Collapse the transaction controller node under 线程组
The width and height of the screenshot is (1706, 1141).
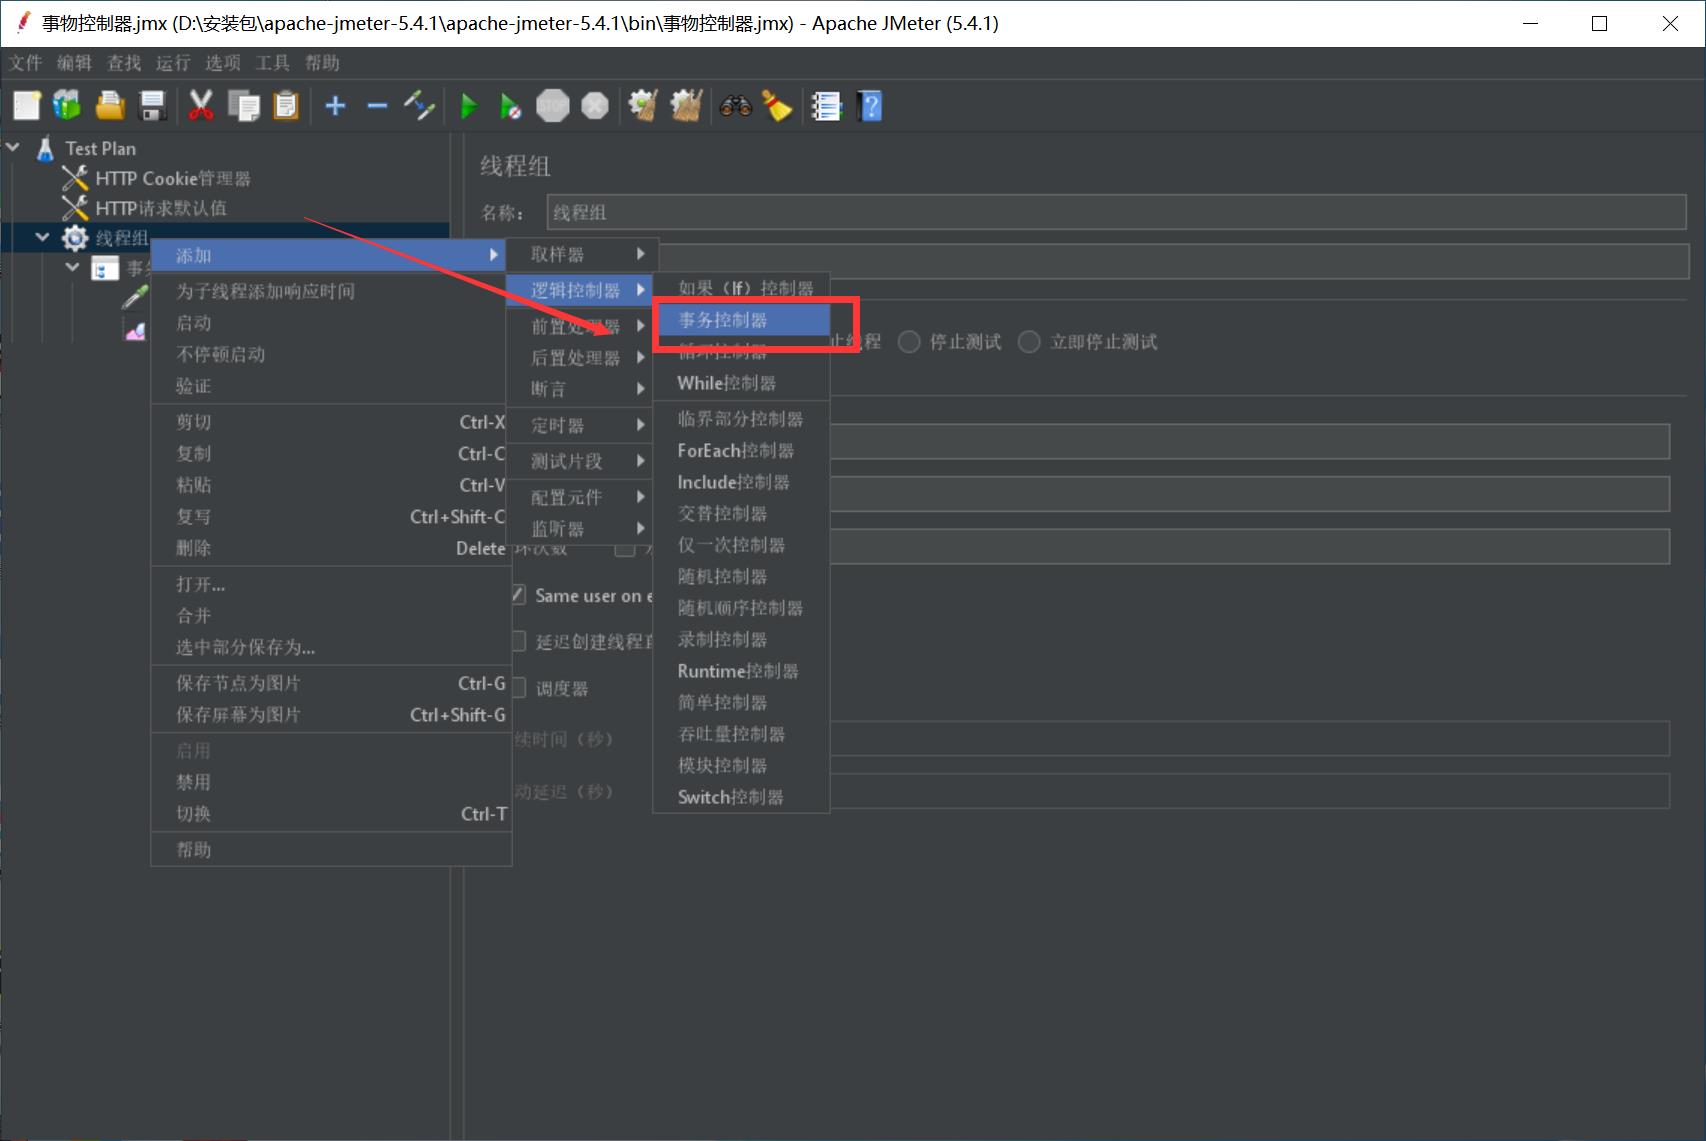(x=72, y=268)
